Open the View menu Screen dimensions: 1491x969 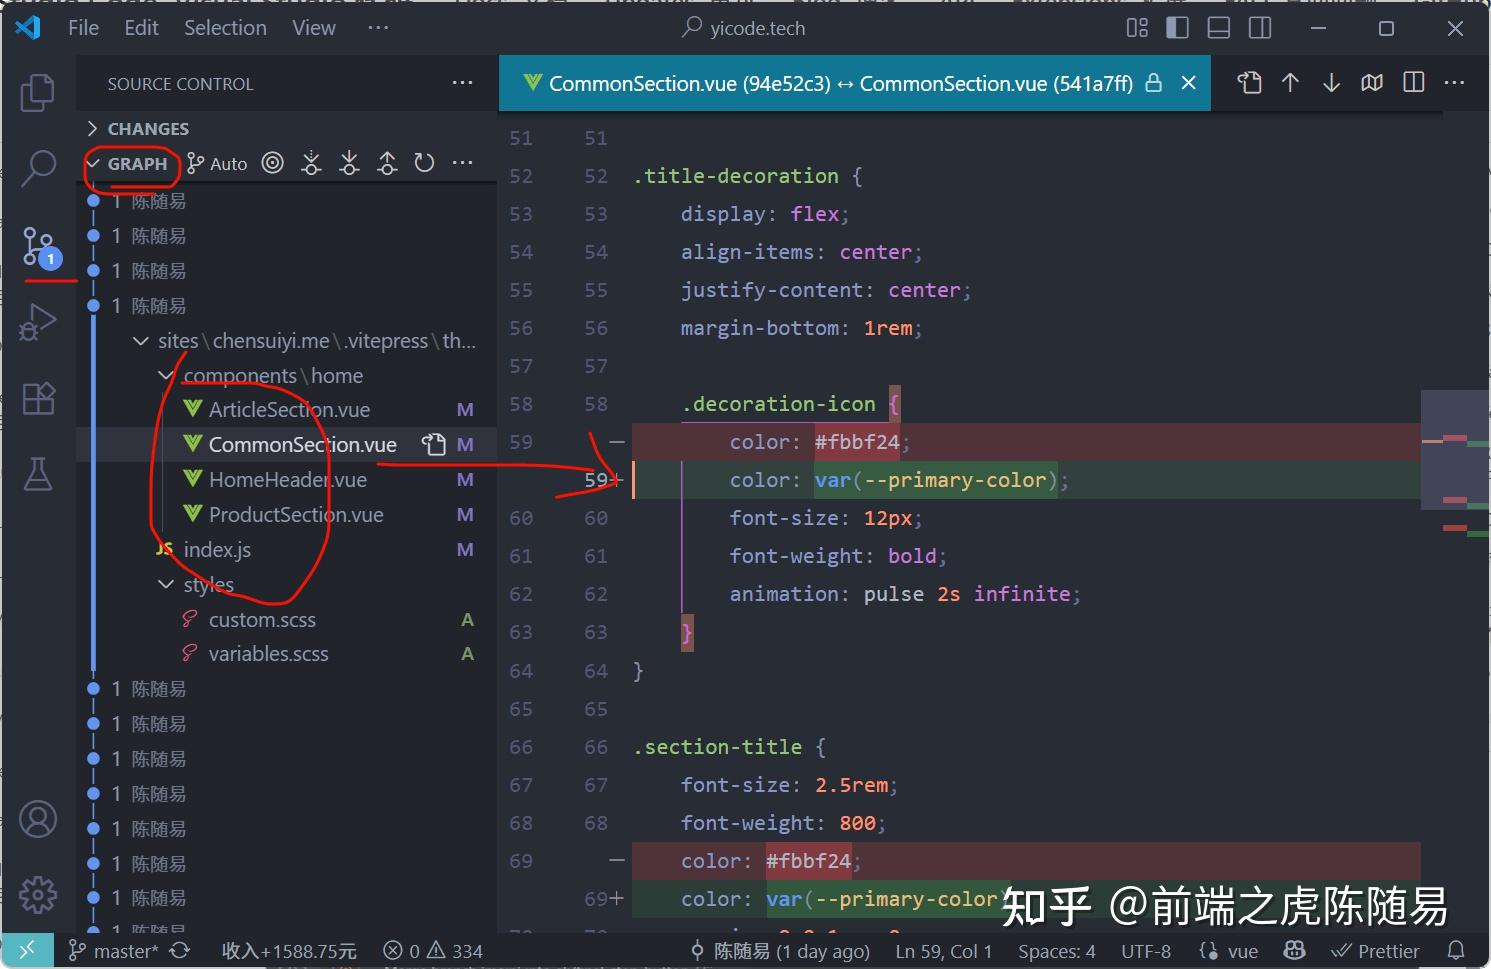pyautogui.click(x=313, y=27)
